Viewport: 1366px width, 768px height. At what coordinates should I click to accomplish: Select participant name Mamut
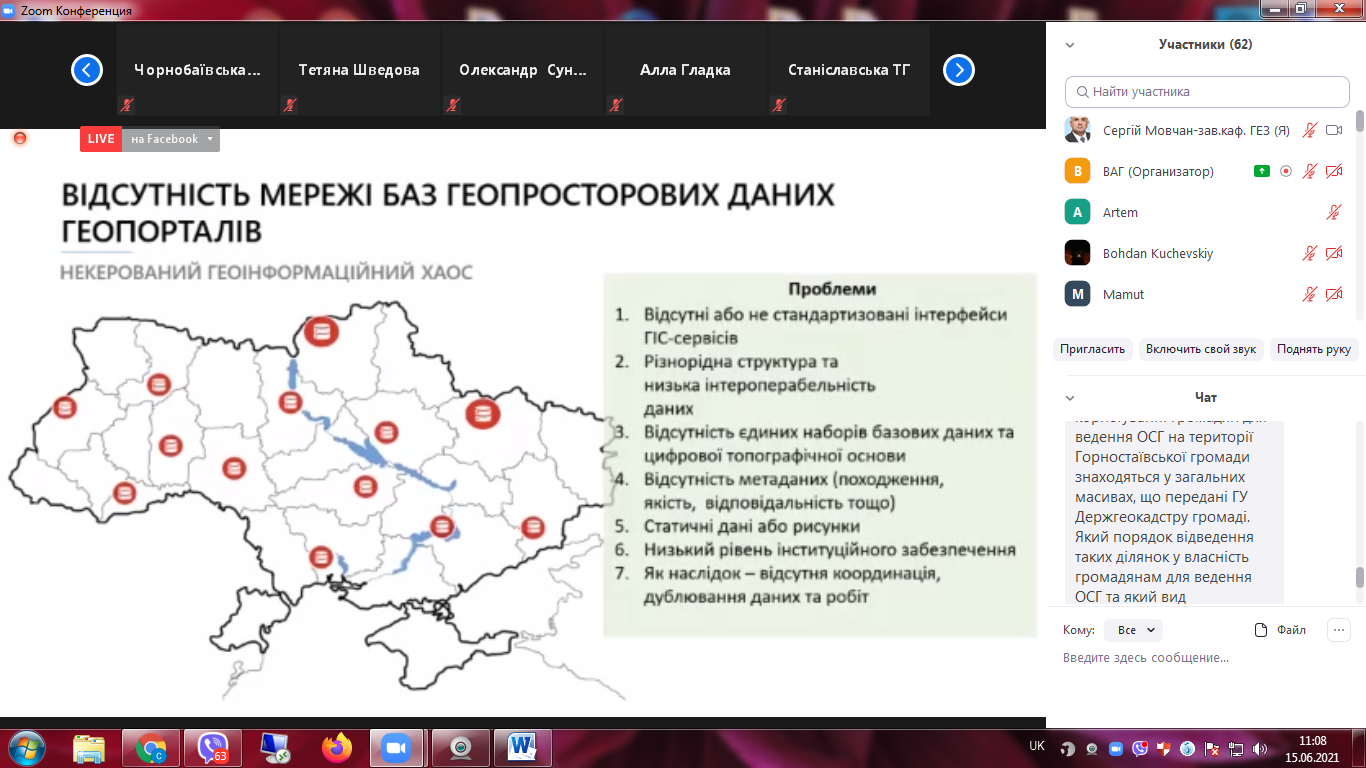click(1123, 294)
